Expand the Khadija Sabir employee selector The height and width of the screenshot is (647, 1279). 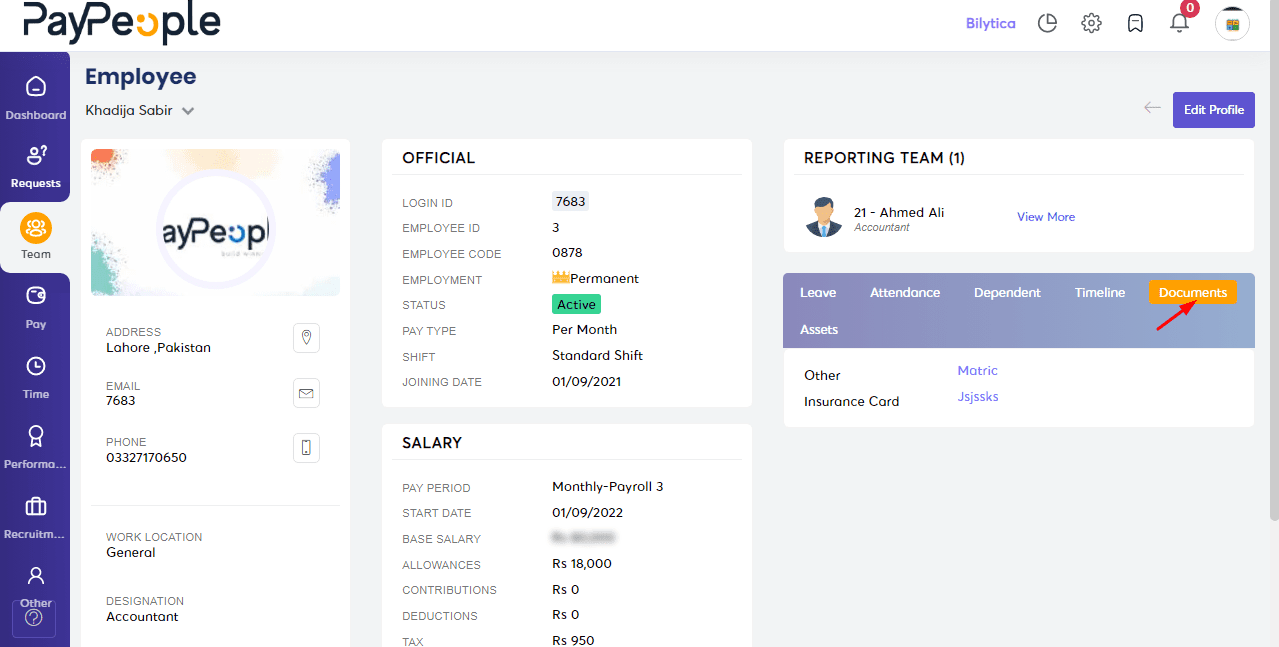pyautogui.click(x=140, y=110)
